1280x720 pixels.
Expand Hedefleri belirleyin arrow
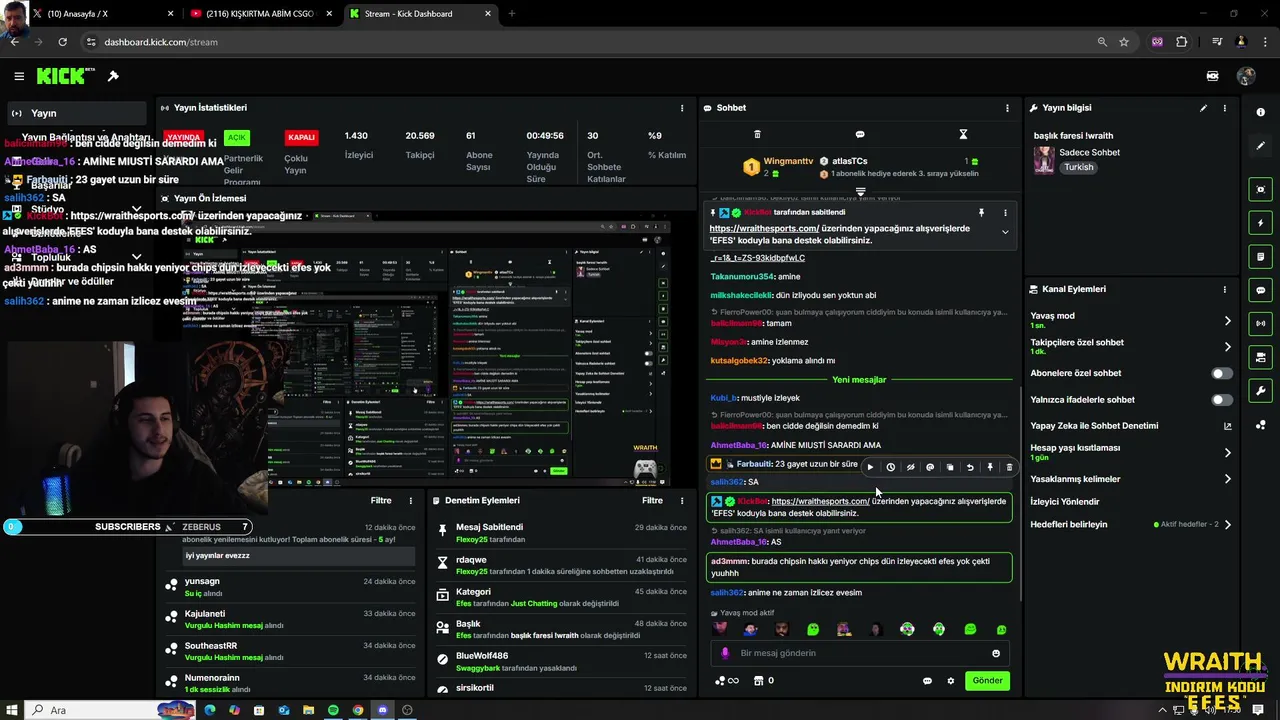click(1228, 524)
